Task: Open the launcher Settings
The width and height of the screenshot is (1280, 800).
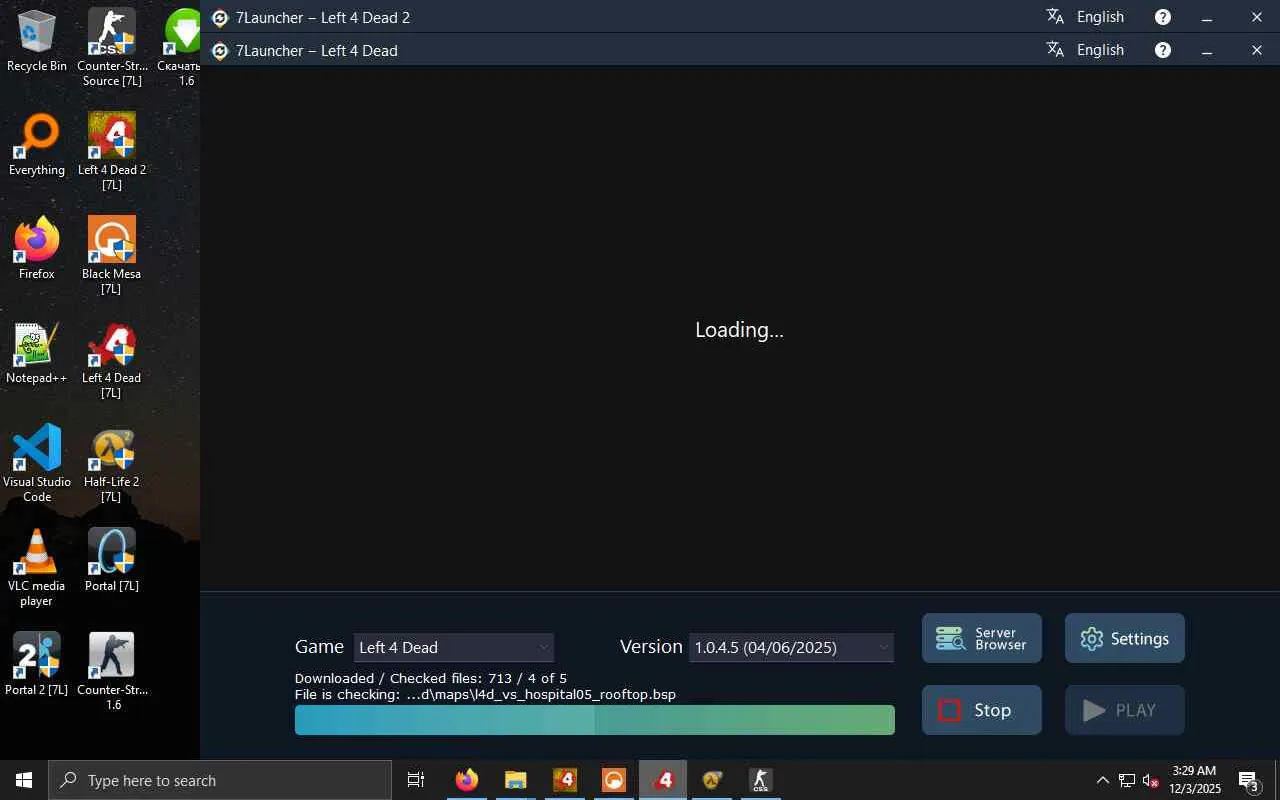Action: (1125, 638)
